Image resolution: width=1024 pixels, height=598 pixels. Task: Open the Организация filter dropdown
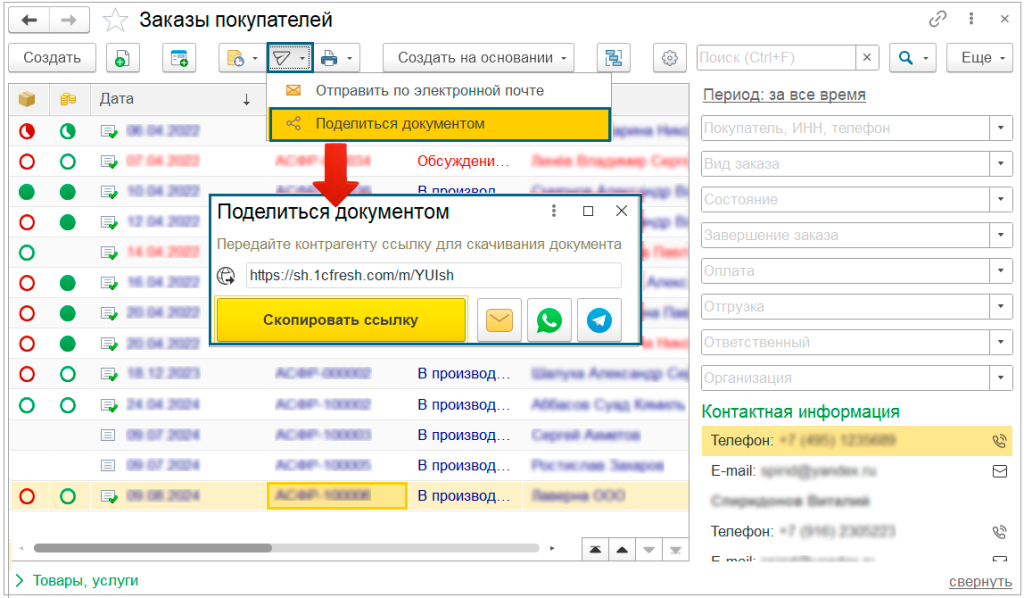click(x=999, y=378)
